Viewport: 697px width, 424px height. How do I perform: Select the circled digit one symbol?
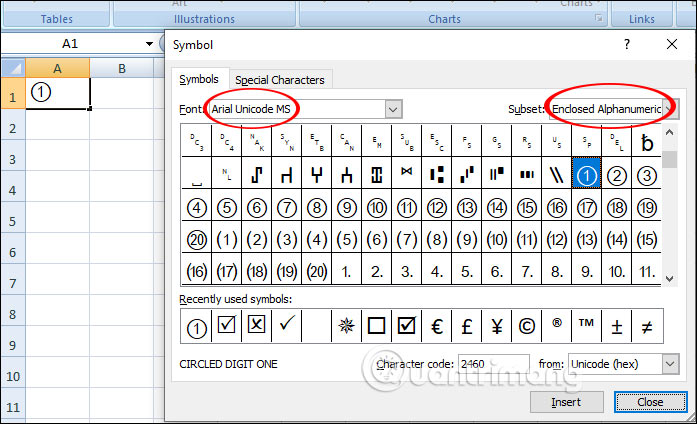click(x=587, y=175)
